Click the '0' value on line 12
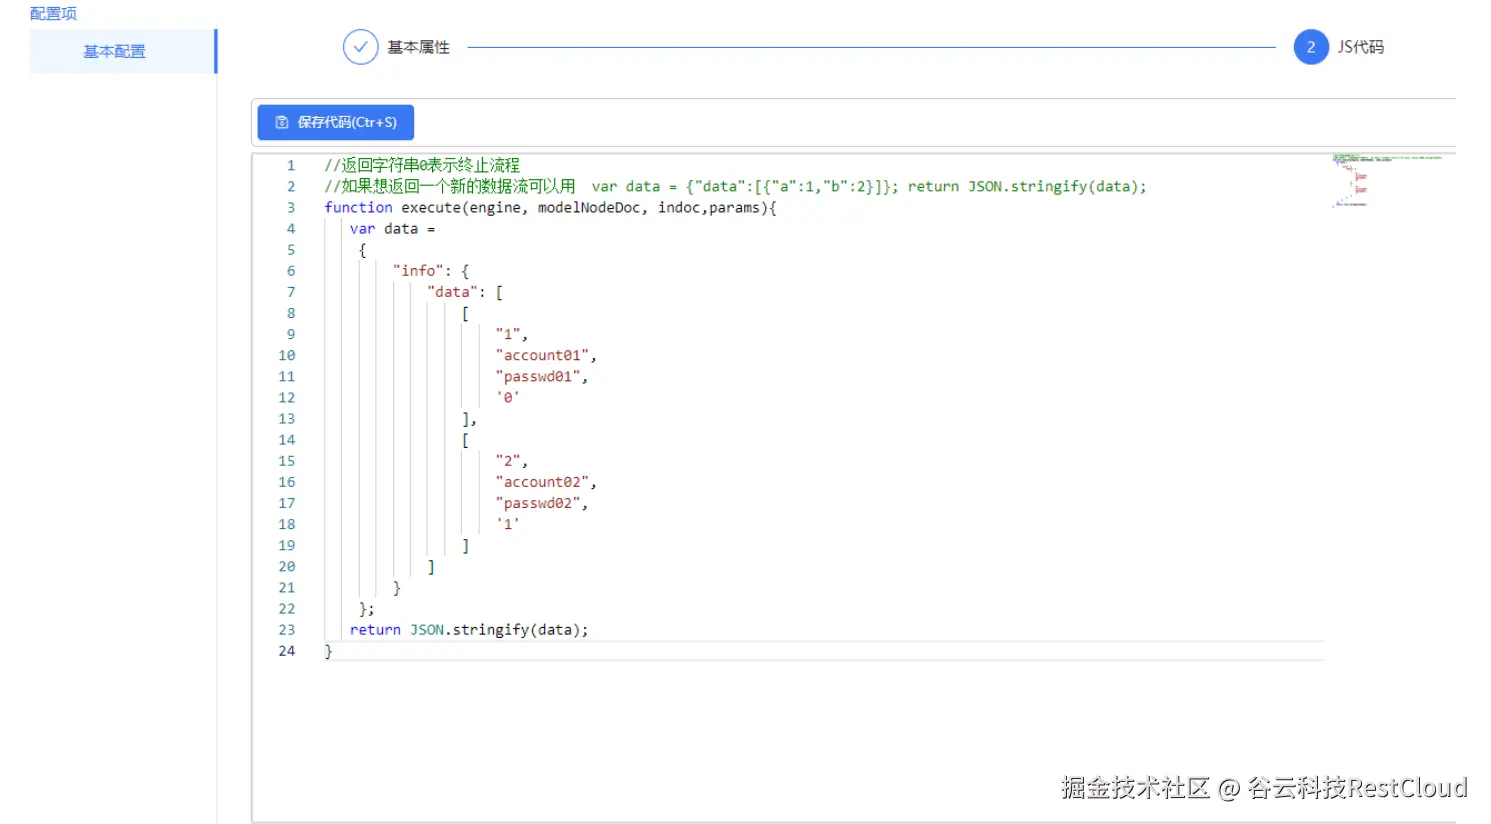 tap(508, 398)
